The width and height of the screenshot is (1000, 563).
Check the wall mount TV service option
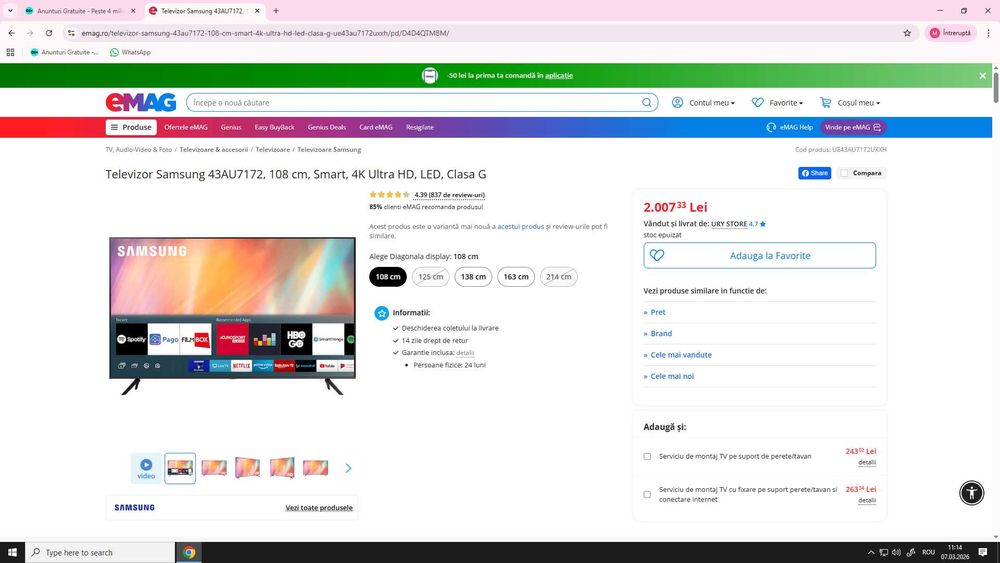coord(647,457)
